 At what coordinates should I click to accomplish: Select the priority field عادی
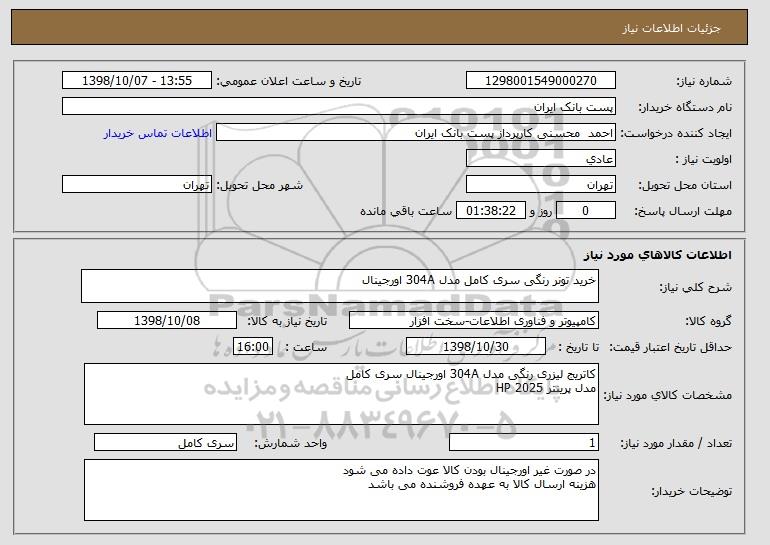541,159
